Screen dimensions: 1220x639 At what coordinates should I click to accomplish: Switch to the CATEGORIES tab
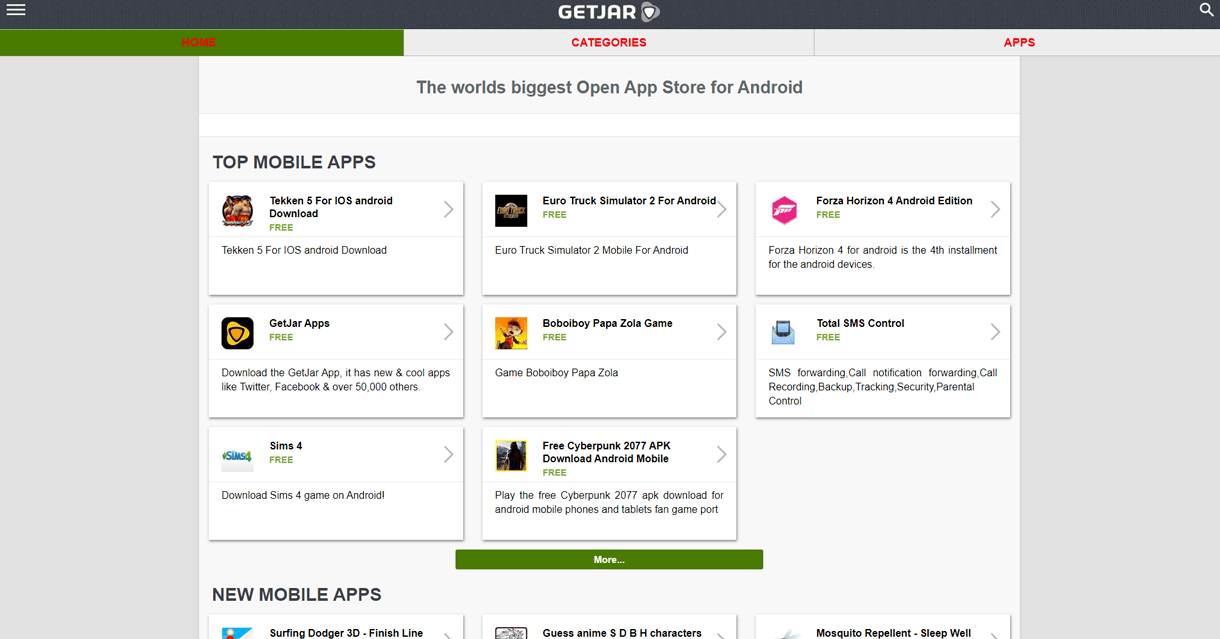(609, 42)
